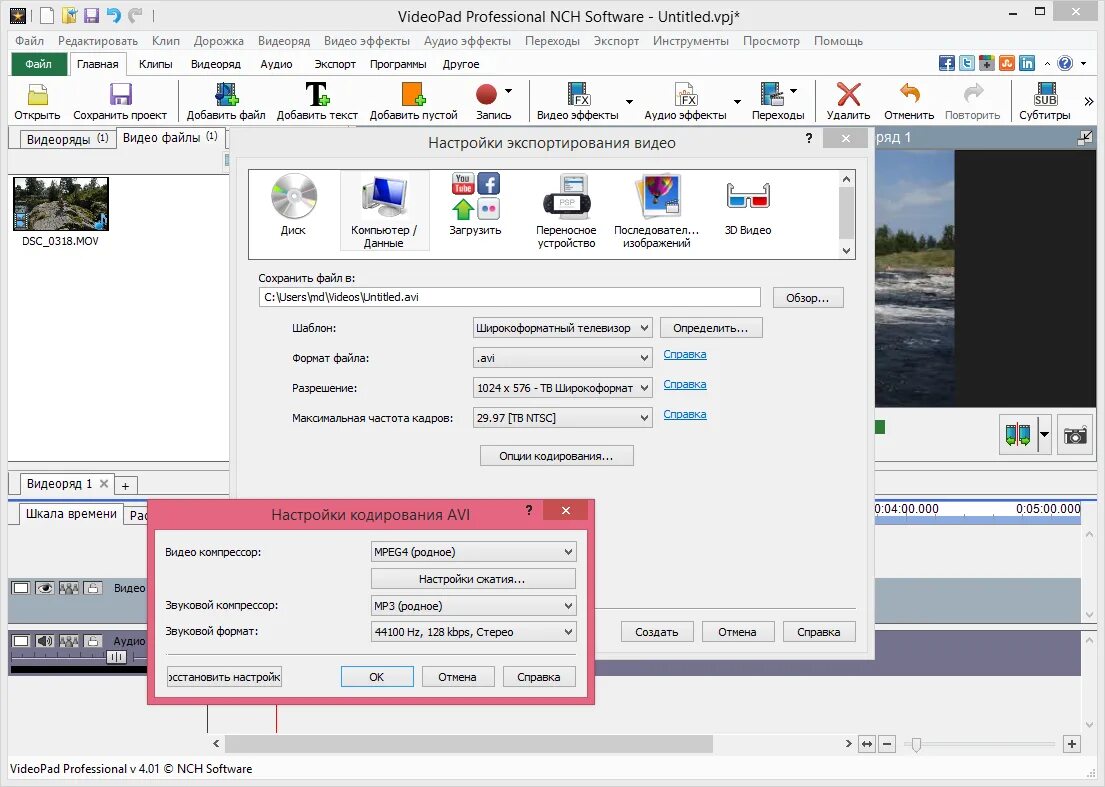Click Добавить пустой orange clip icon
The image size is (1105, 787).
pos(413,94)
